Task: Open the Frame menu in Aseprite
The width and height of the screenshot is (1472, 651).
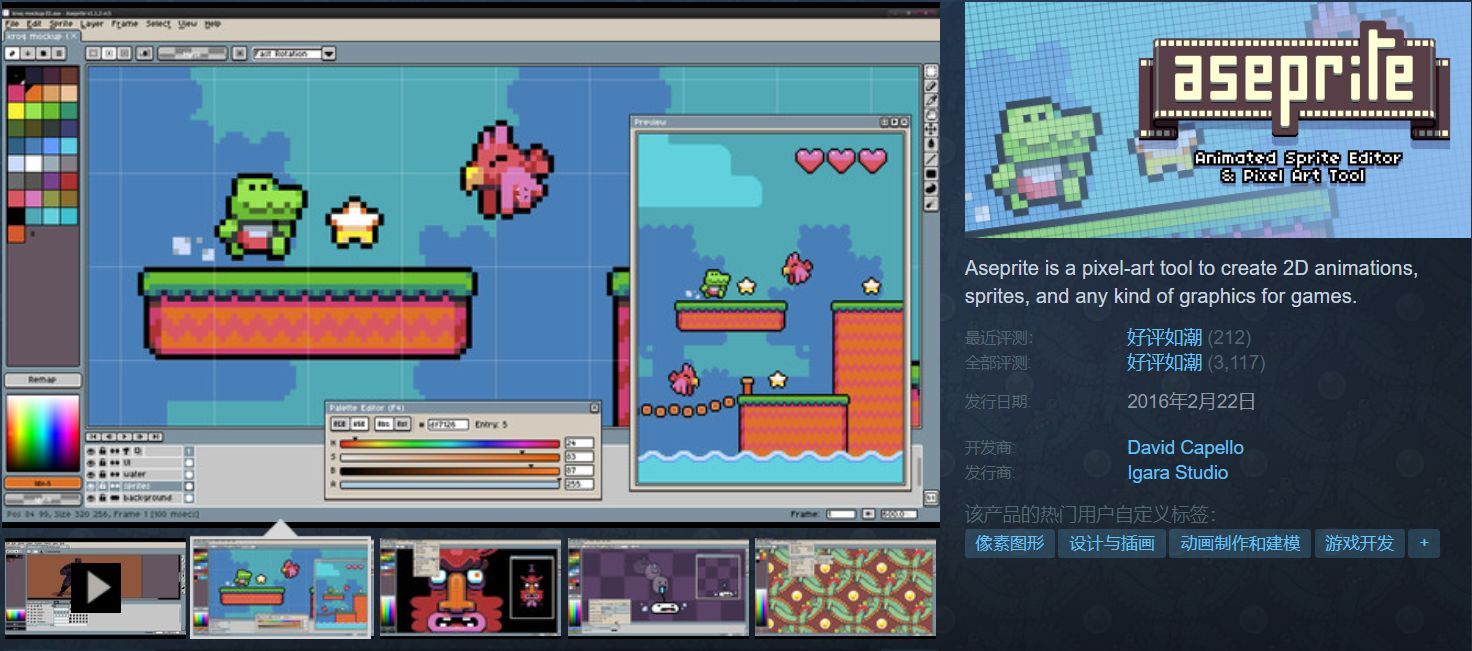Action: tap(125, 24)
